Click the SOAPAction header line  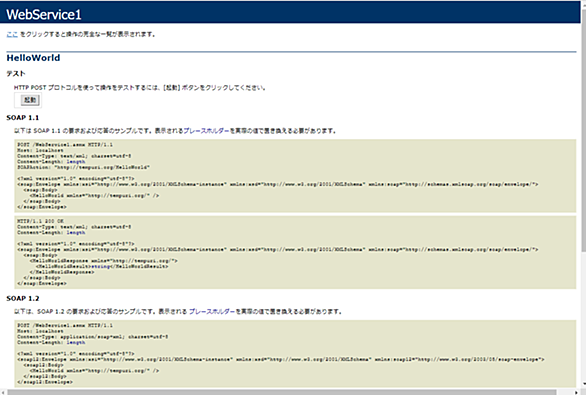[x=83, y=167]
